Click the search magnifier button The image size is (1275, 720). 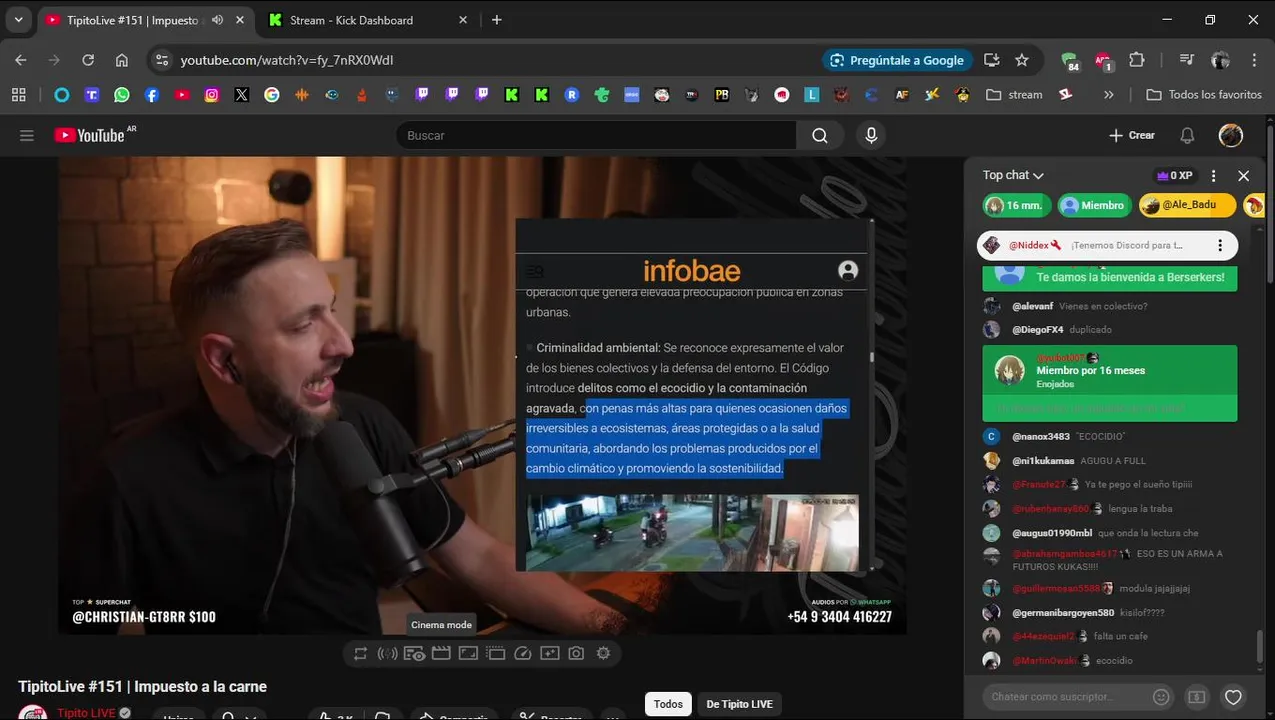[820, 135]
